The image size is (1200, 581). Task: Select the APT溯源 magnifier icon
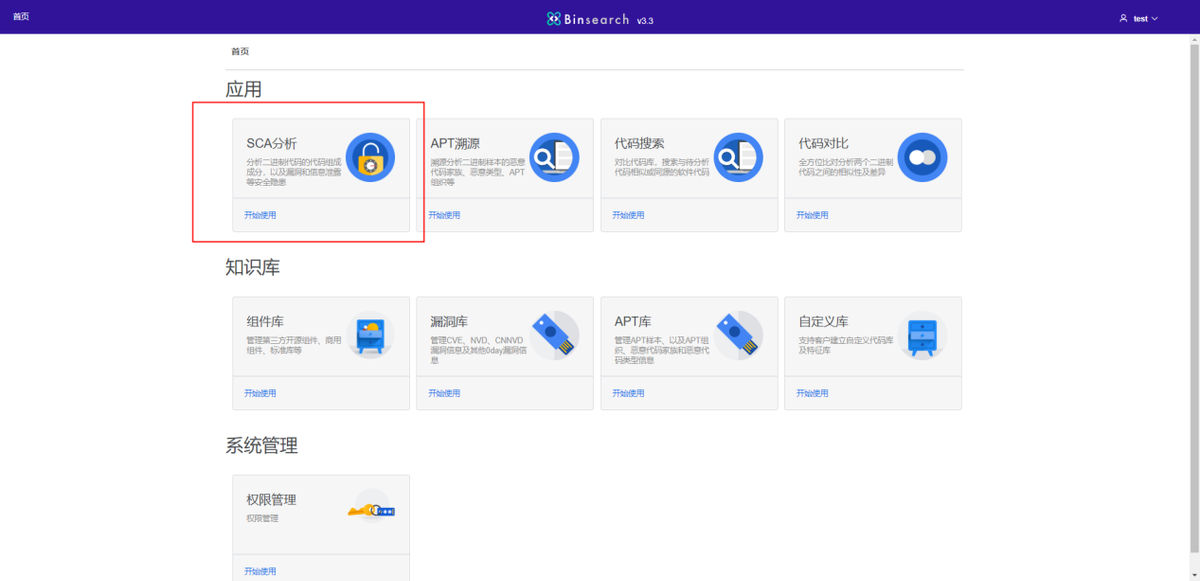coord(554,157)
